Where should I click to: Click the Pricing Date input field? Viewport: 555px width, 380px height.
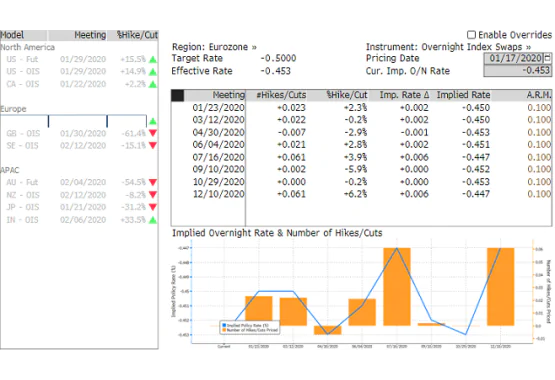(x=514, y=58)
